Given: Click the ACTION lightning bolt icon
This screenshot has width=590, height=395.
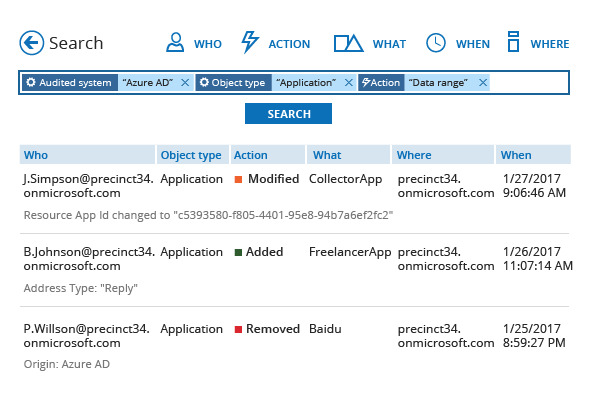Looking at the screenshot, I should tap(250, 42).
